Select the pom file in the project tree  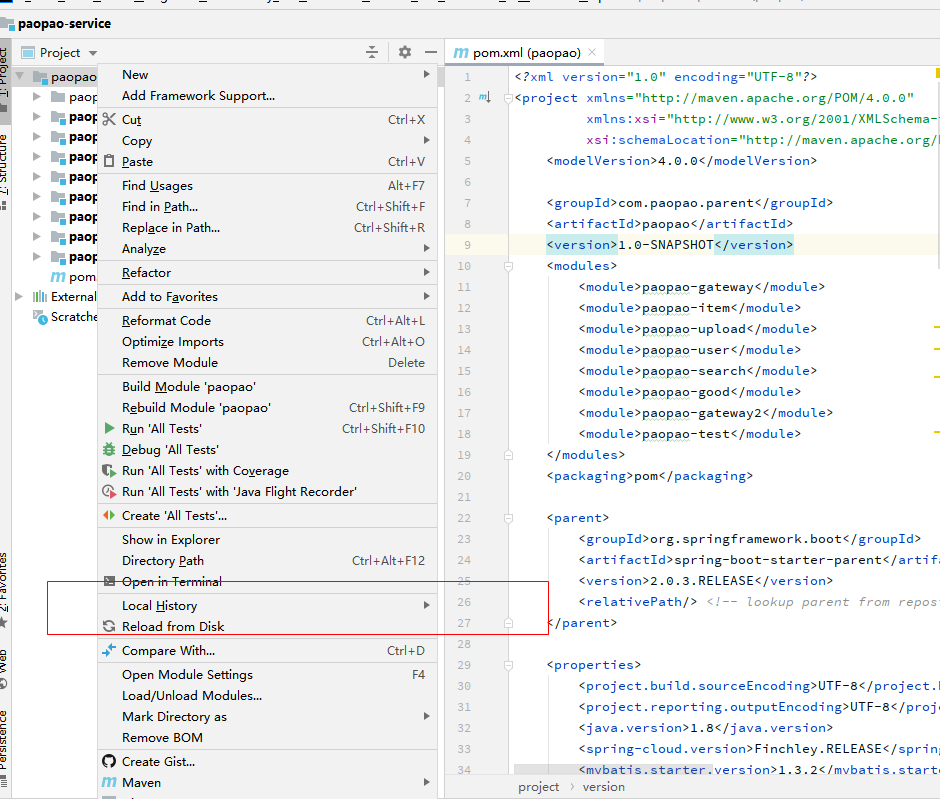coord(73,277)
